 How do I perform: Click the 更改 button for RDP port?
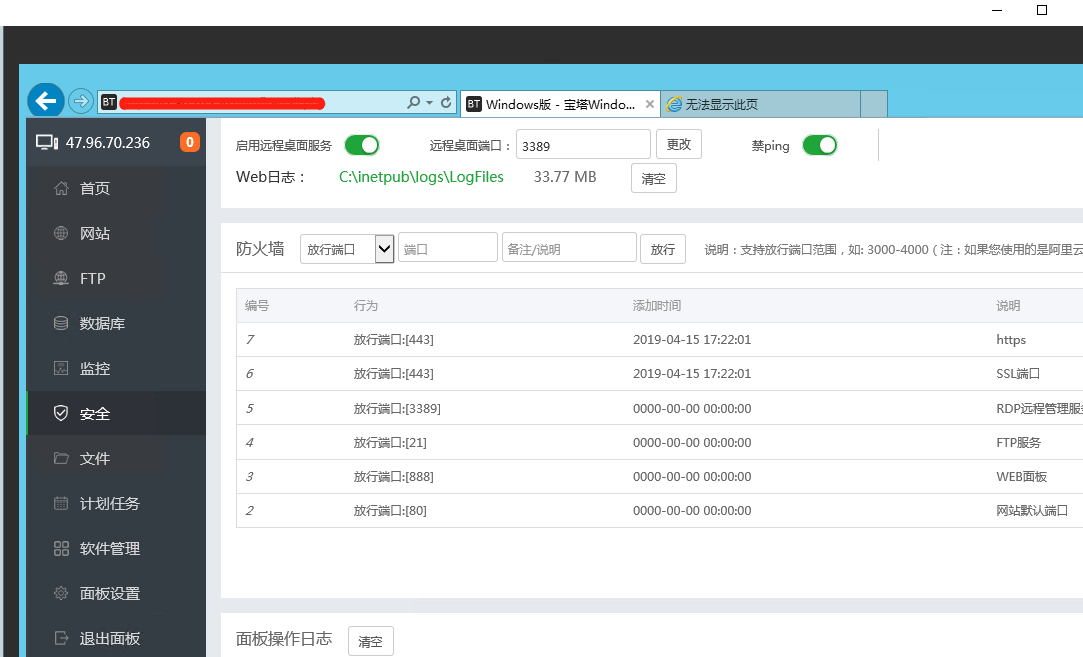click(679, 144)
